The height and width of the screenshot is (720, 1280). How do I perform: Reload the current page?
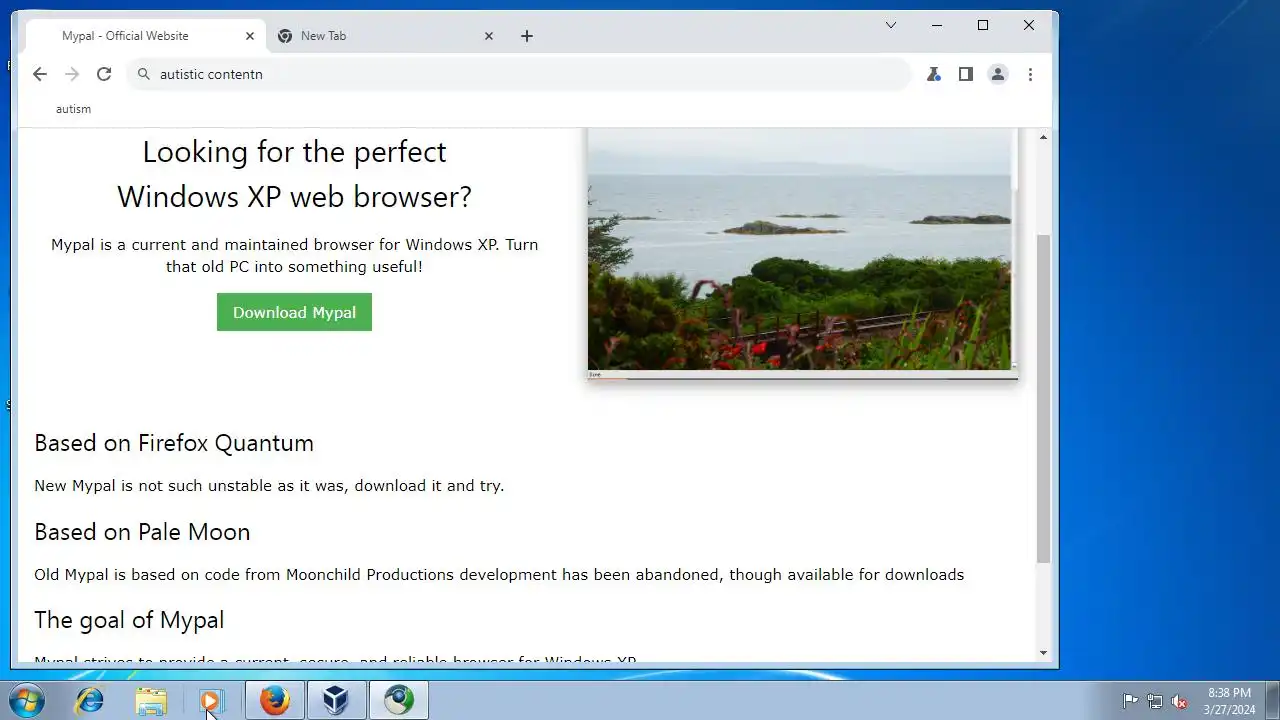(103, 74)
